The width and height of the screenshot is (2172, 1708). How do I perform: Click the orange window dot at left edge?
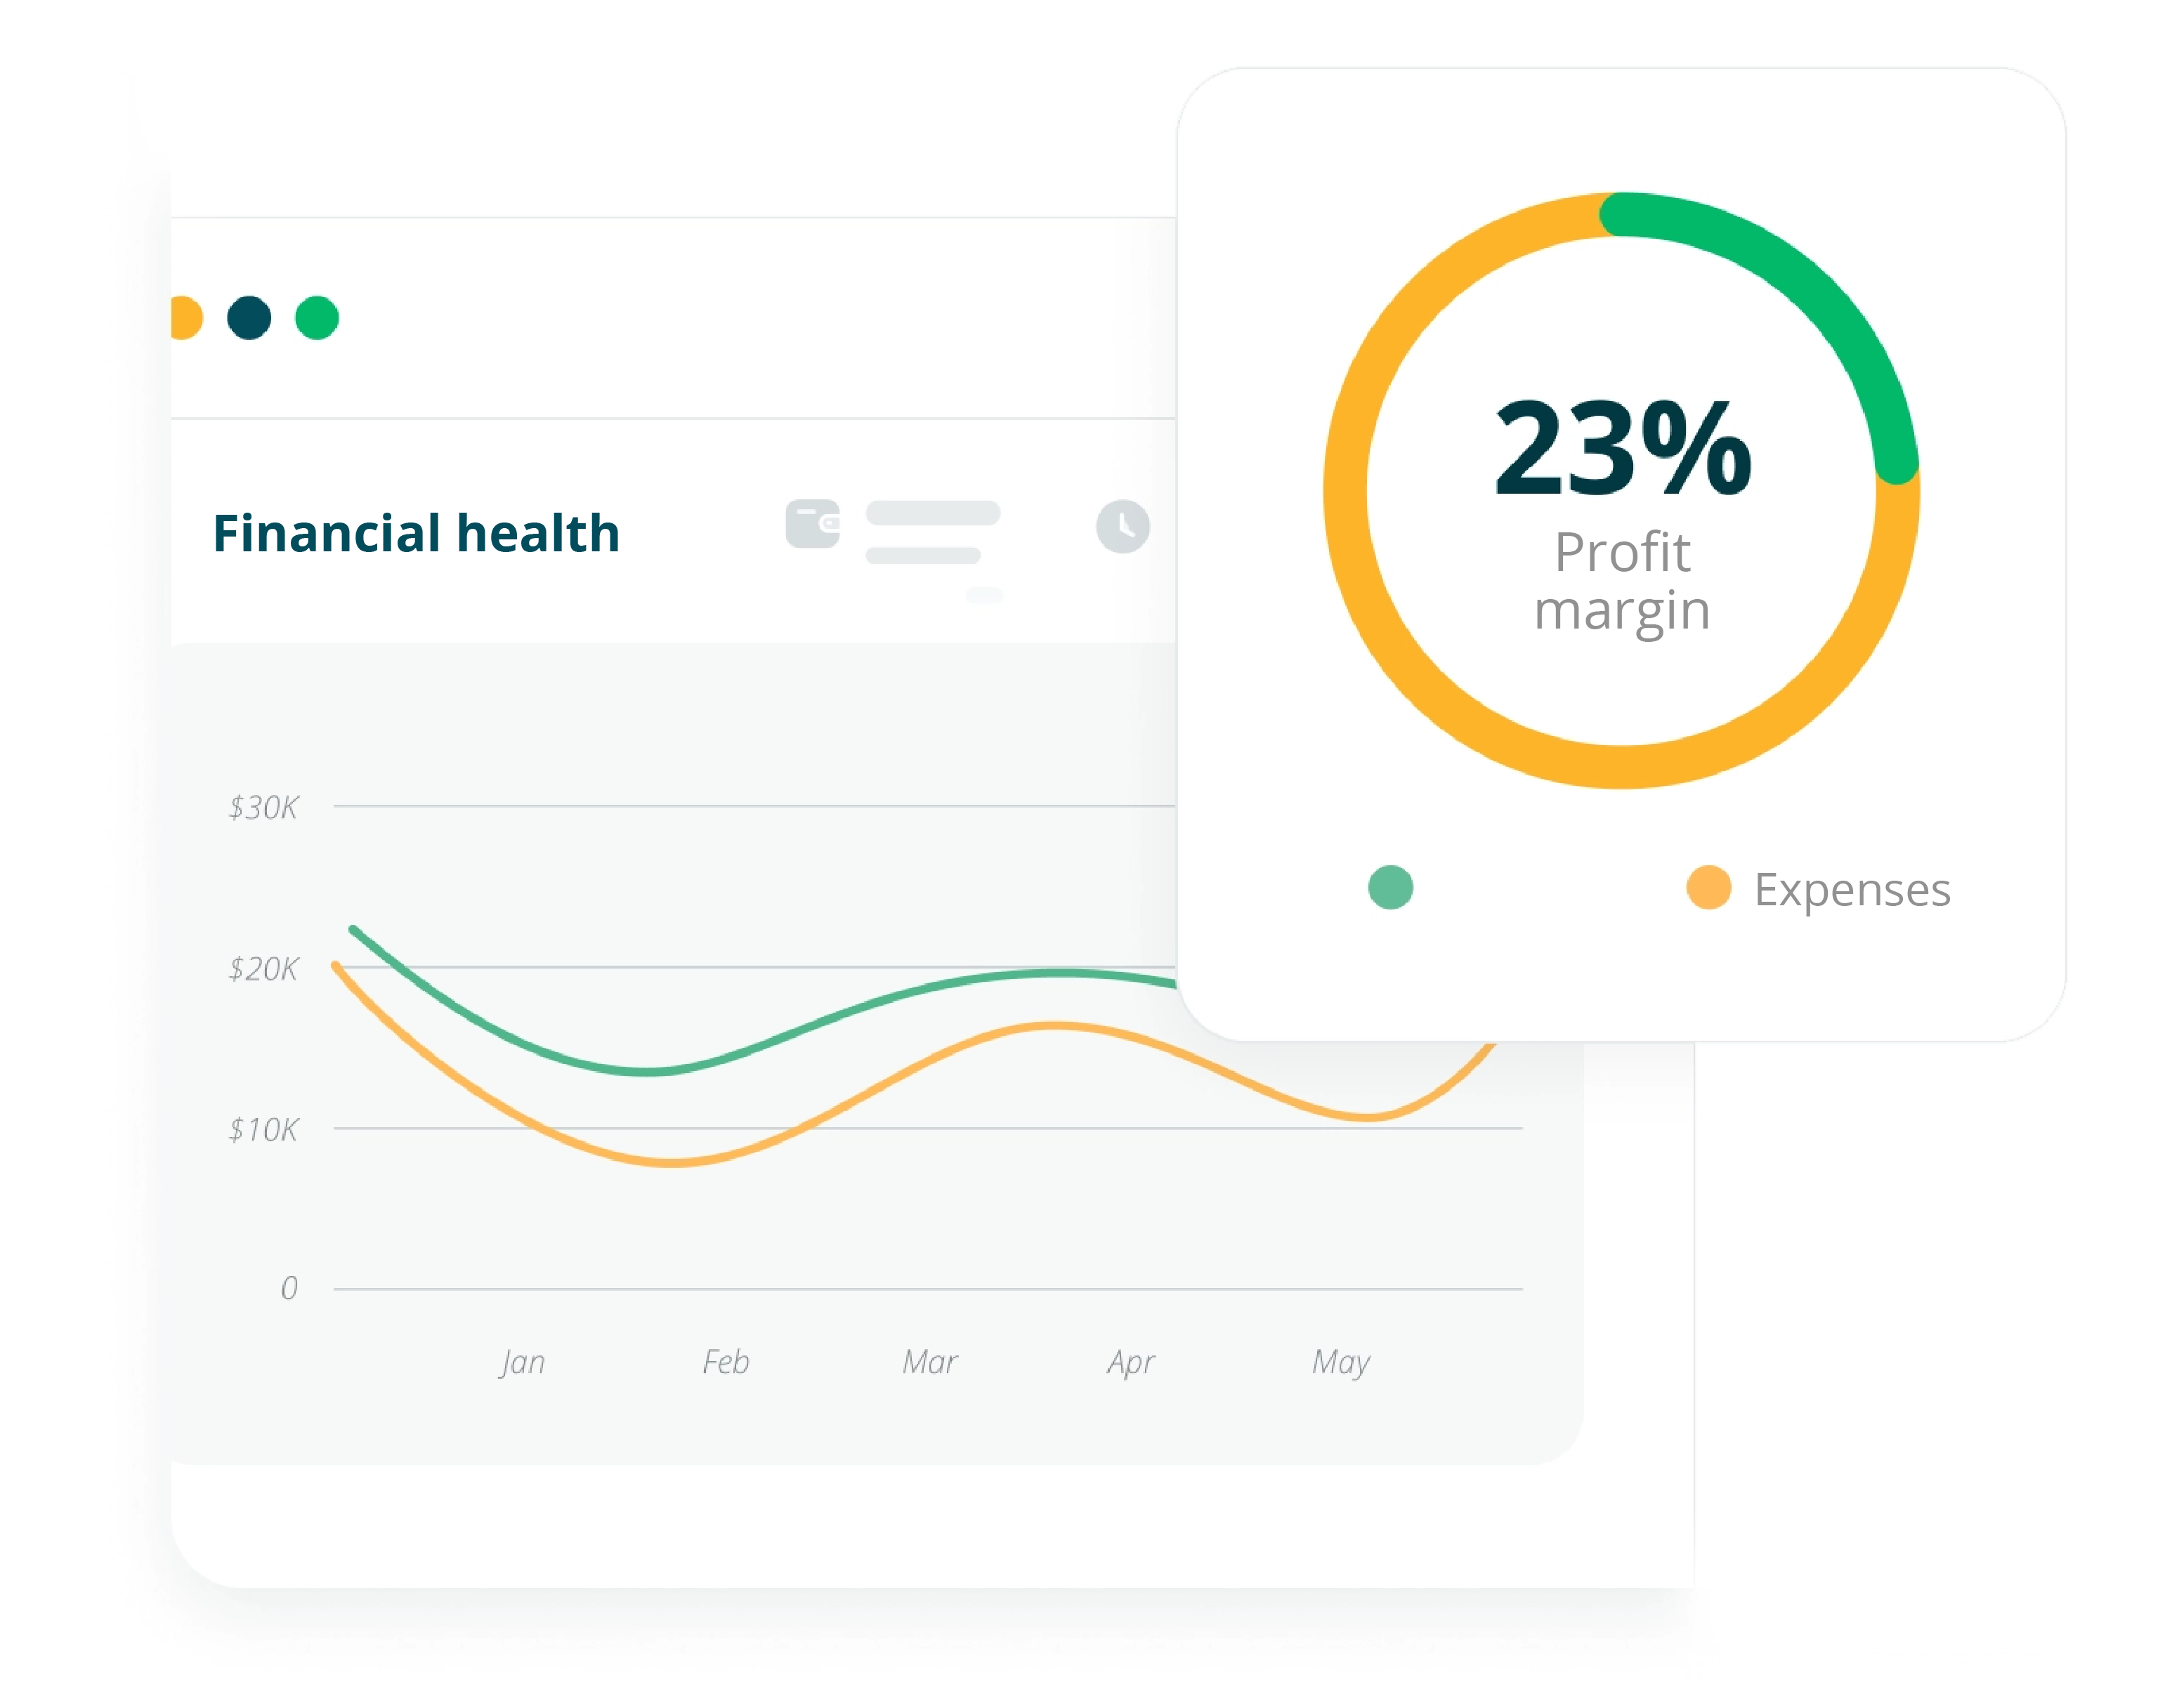click(186, 318)
